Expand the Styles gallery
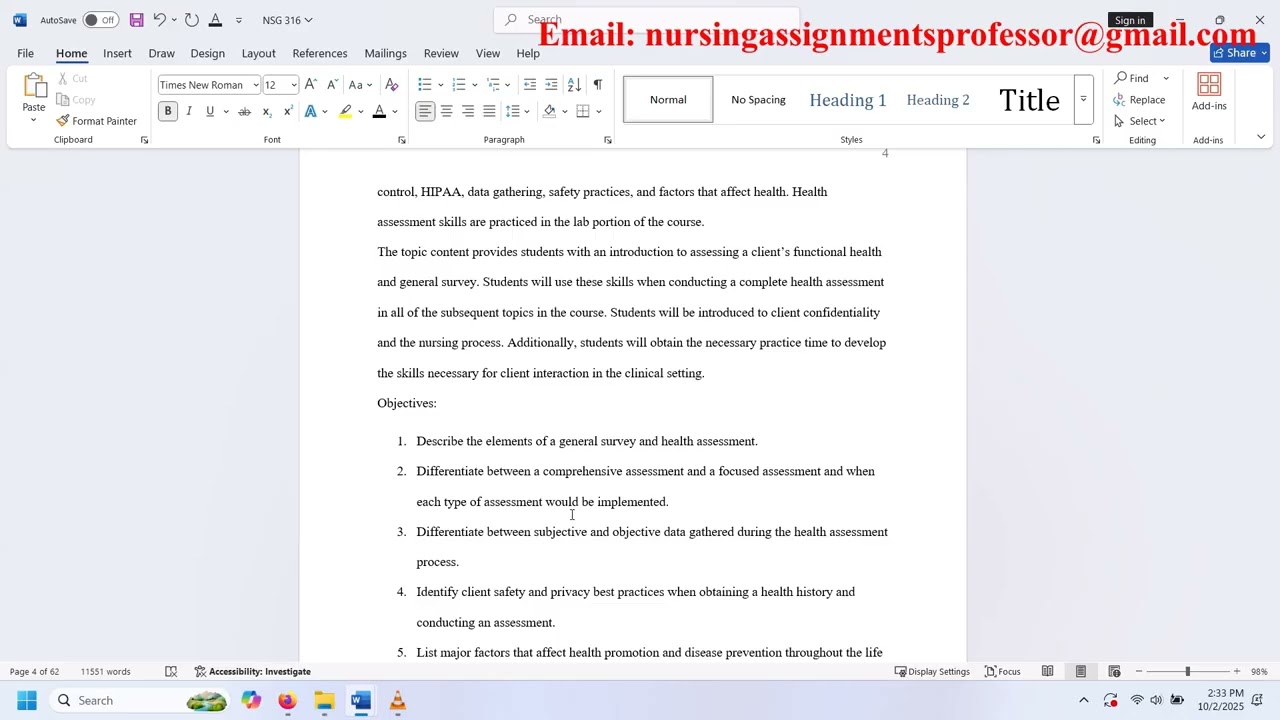1280x720 pixels. coord(1083,100)
